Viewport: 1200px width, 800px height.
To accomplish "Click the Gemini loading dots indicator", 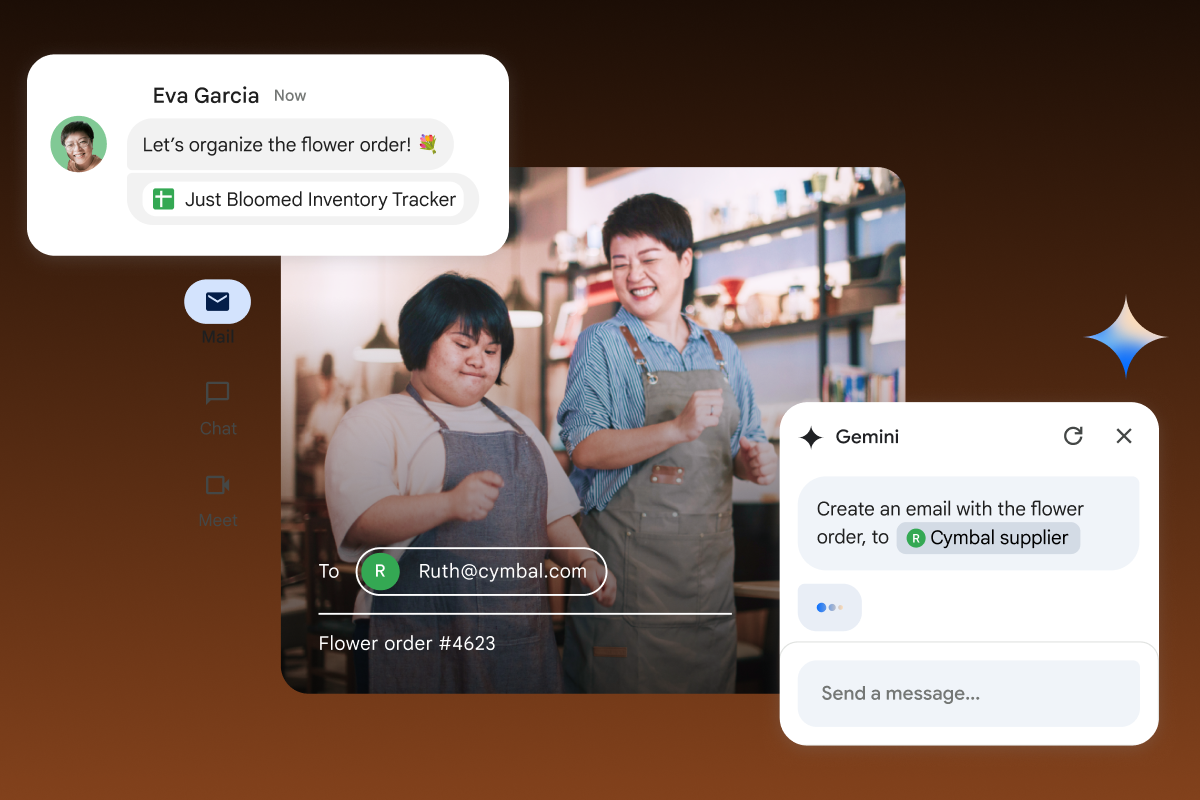I will (x=829, y=607).
